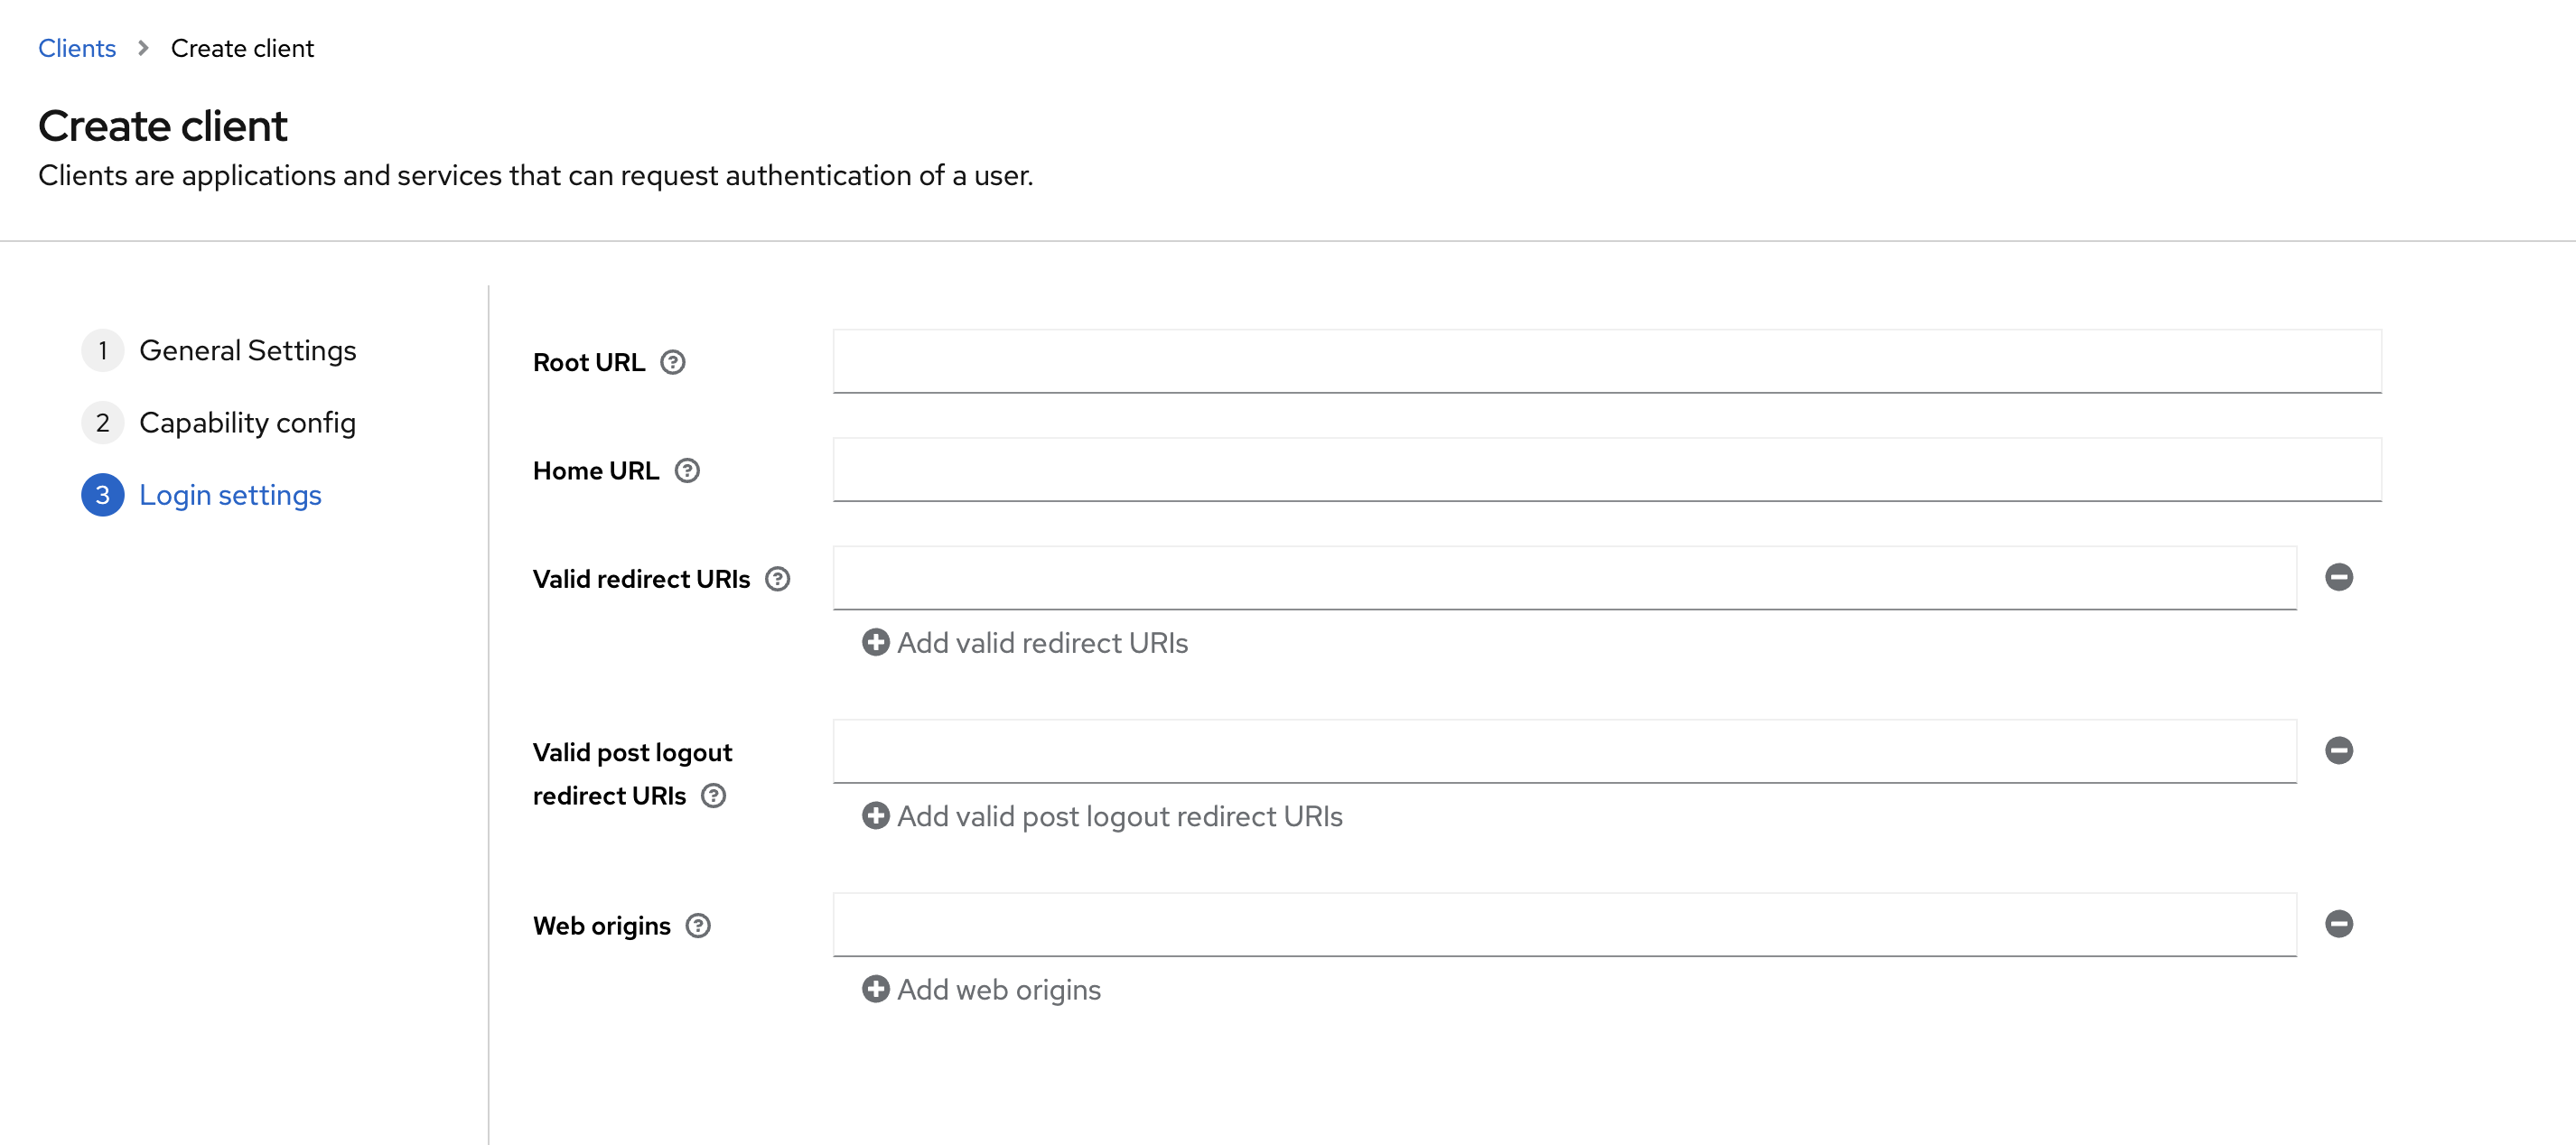Add valid redirect URIs
This screenshot has width=2576, height=1145.
1025,643
